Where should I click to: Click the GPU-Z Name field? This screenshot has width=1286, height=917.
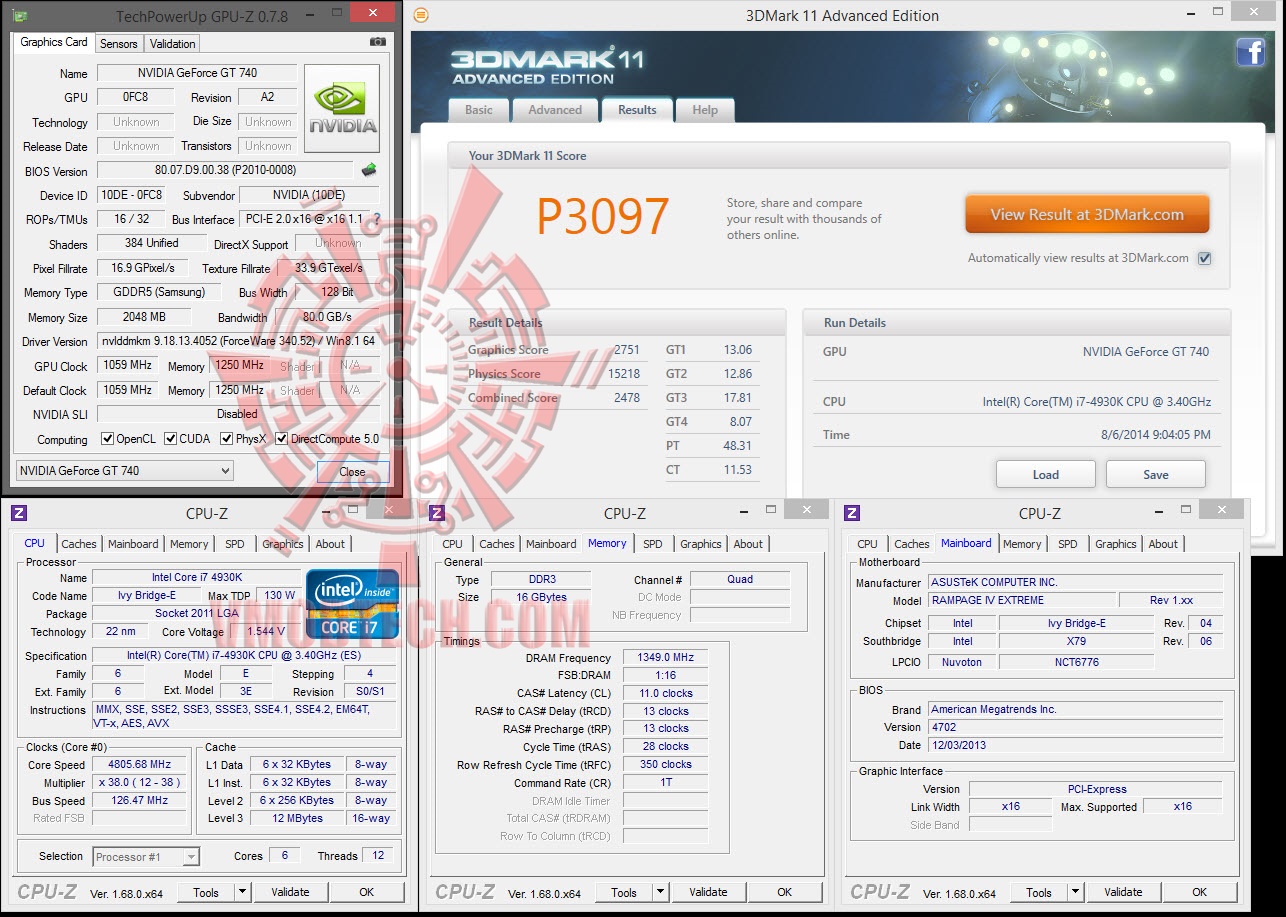197,73
